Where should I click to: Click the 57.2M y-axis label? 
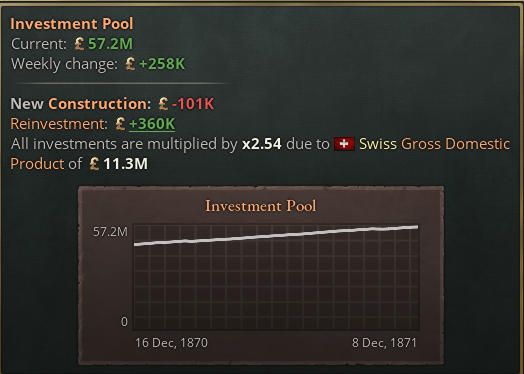pos(110,232)
